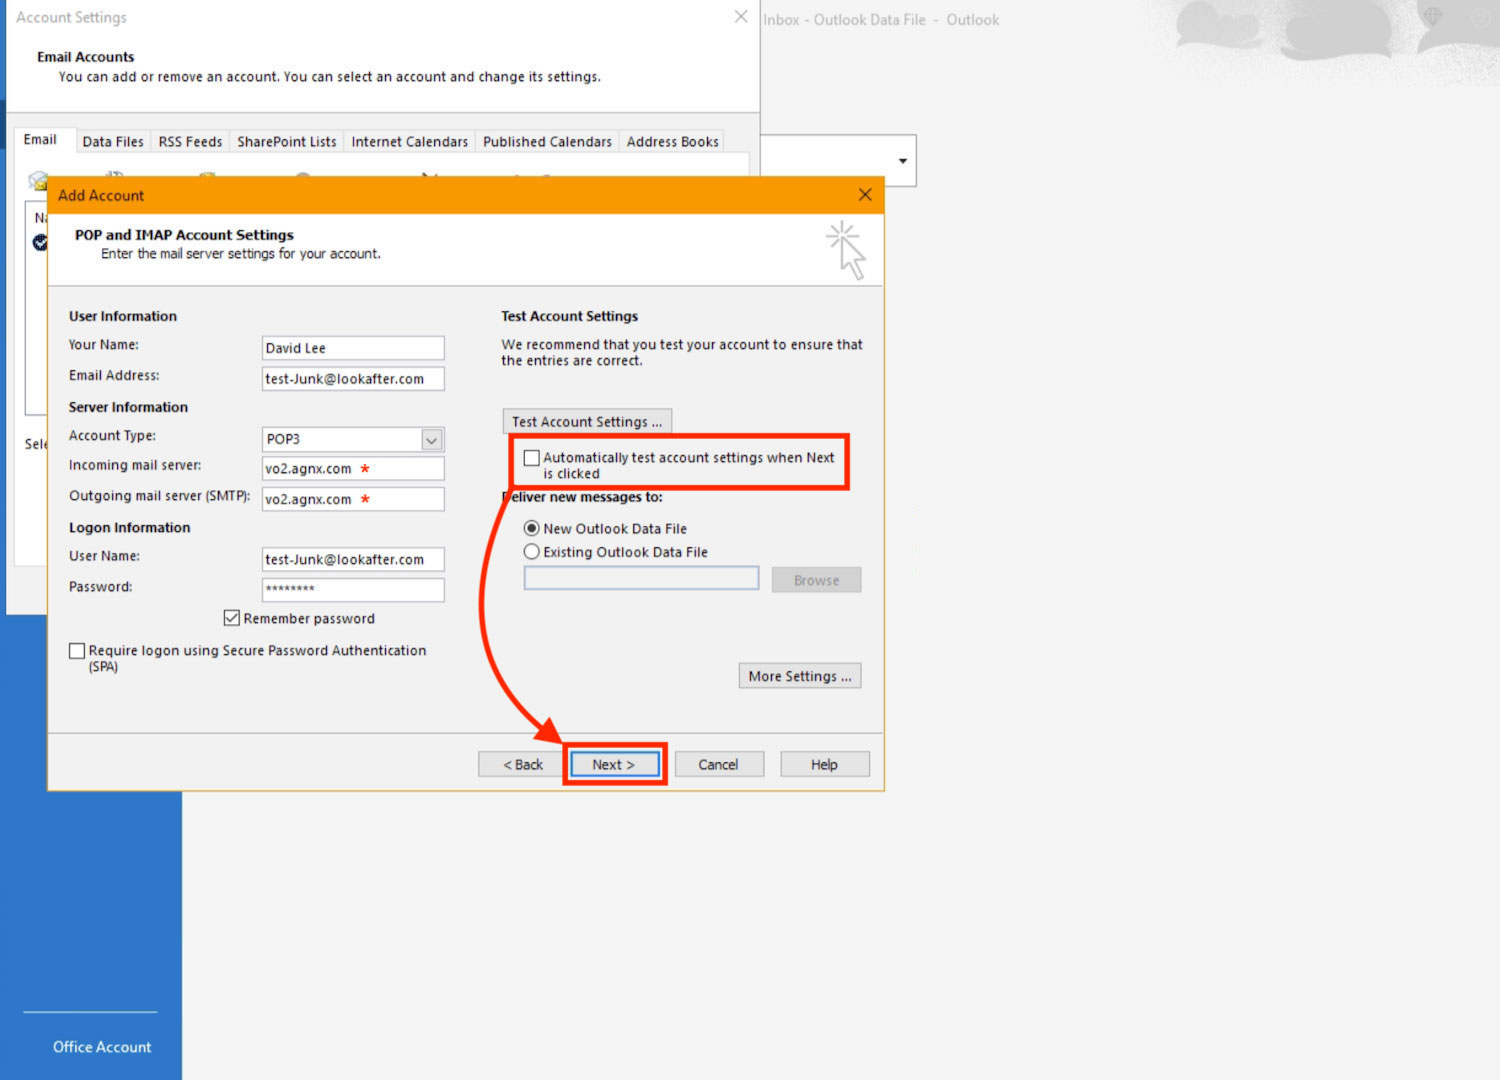Open Office Account in the sidebar
The height and width of the screenshot is (1080, 1500).
[102, 1046]
